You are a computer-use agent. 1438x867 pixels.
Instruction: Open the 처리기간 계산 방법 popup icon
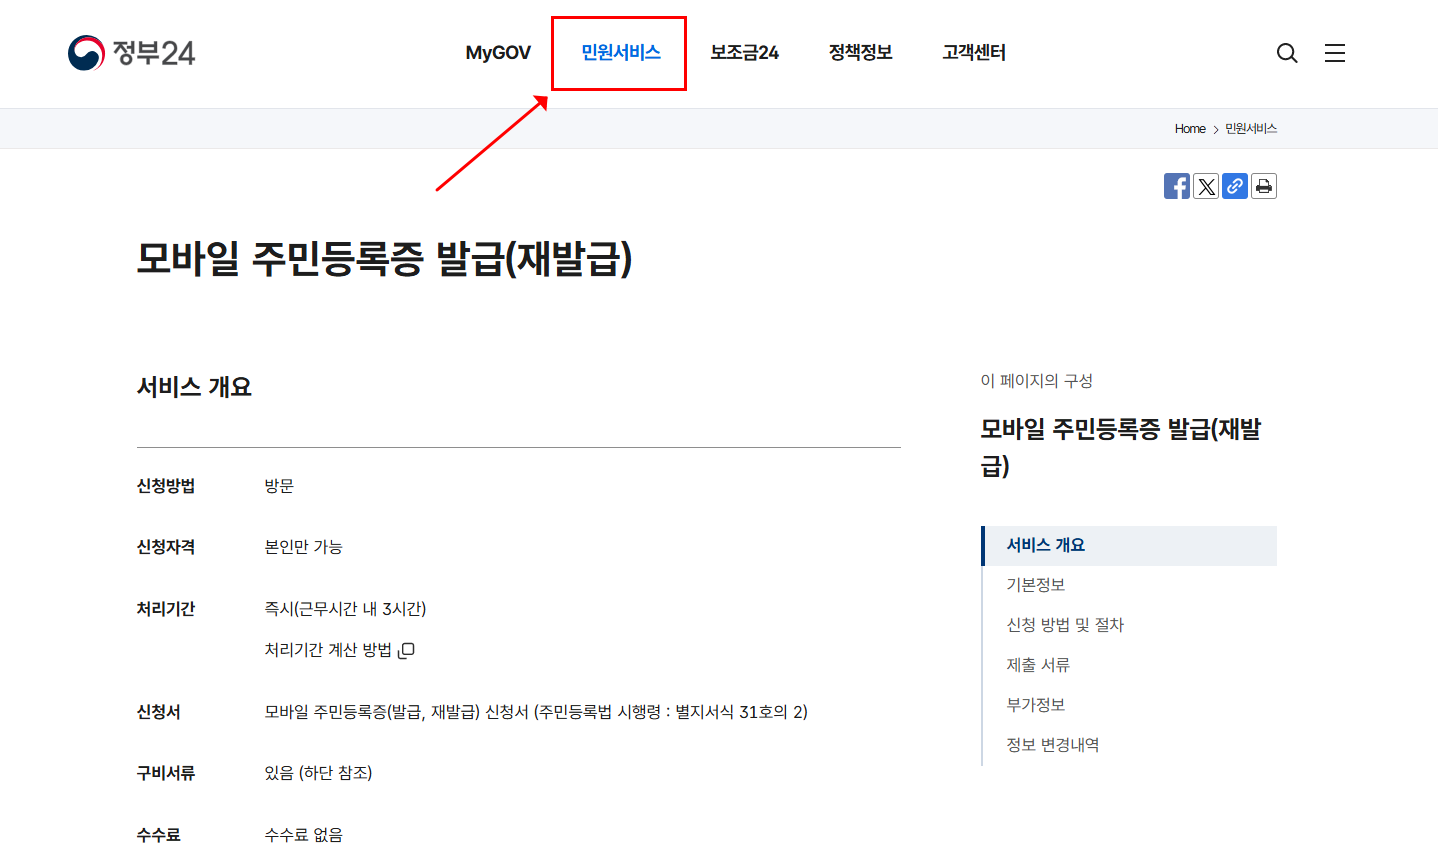pos(408,650)
